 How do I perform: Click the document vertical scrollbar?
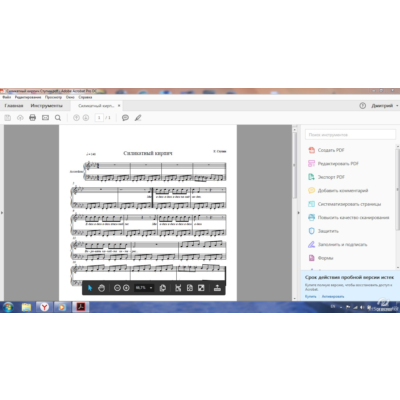pyautogui.click(x=295, y=166)
